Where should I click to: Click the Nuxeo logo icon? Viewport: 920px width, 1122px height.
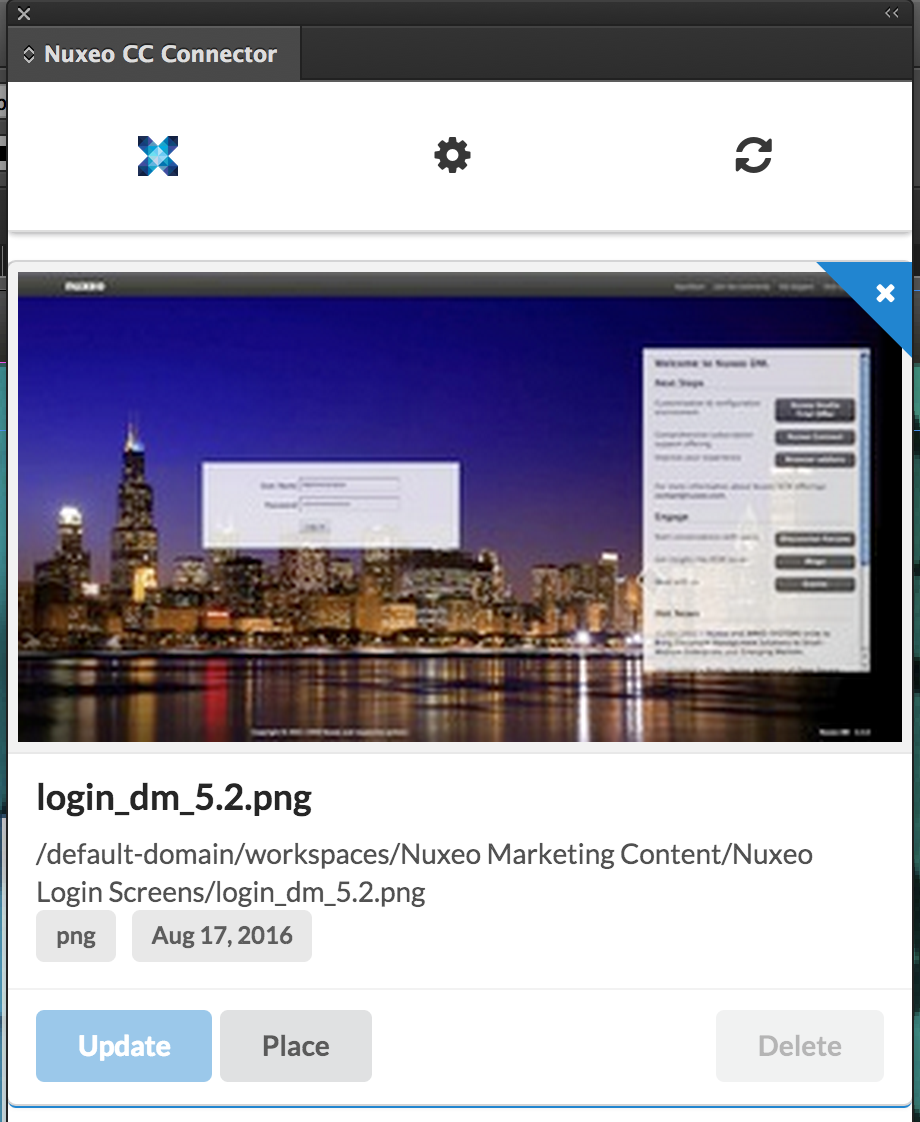pos(157,156)
